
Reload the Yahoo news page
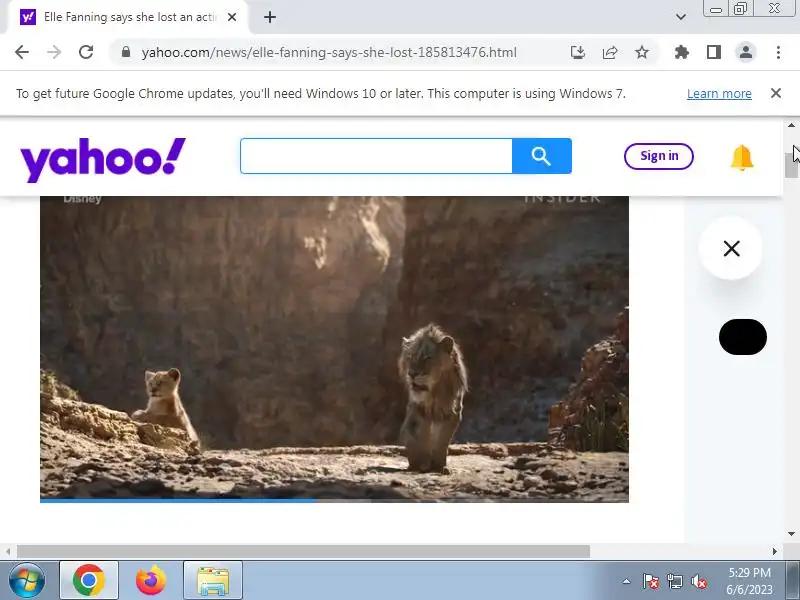86,52
